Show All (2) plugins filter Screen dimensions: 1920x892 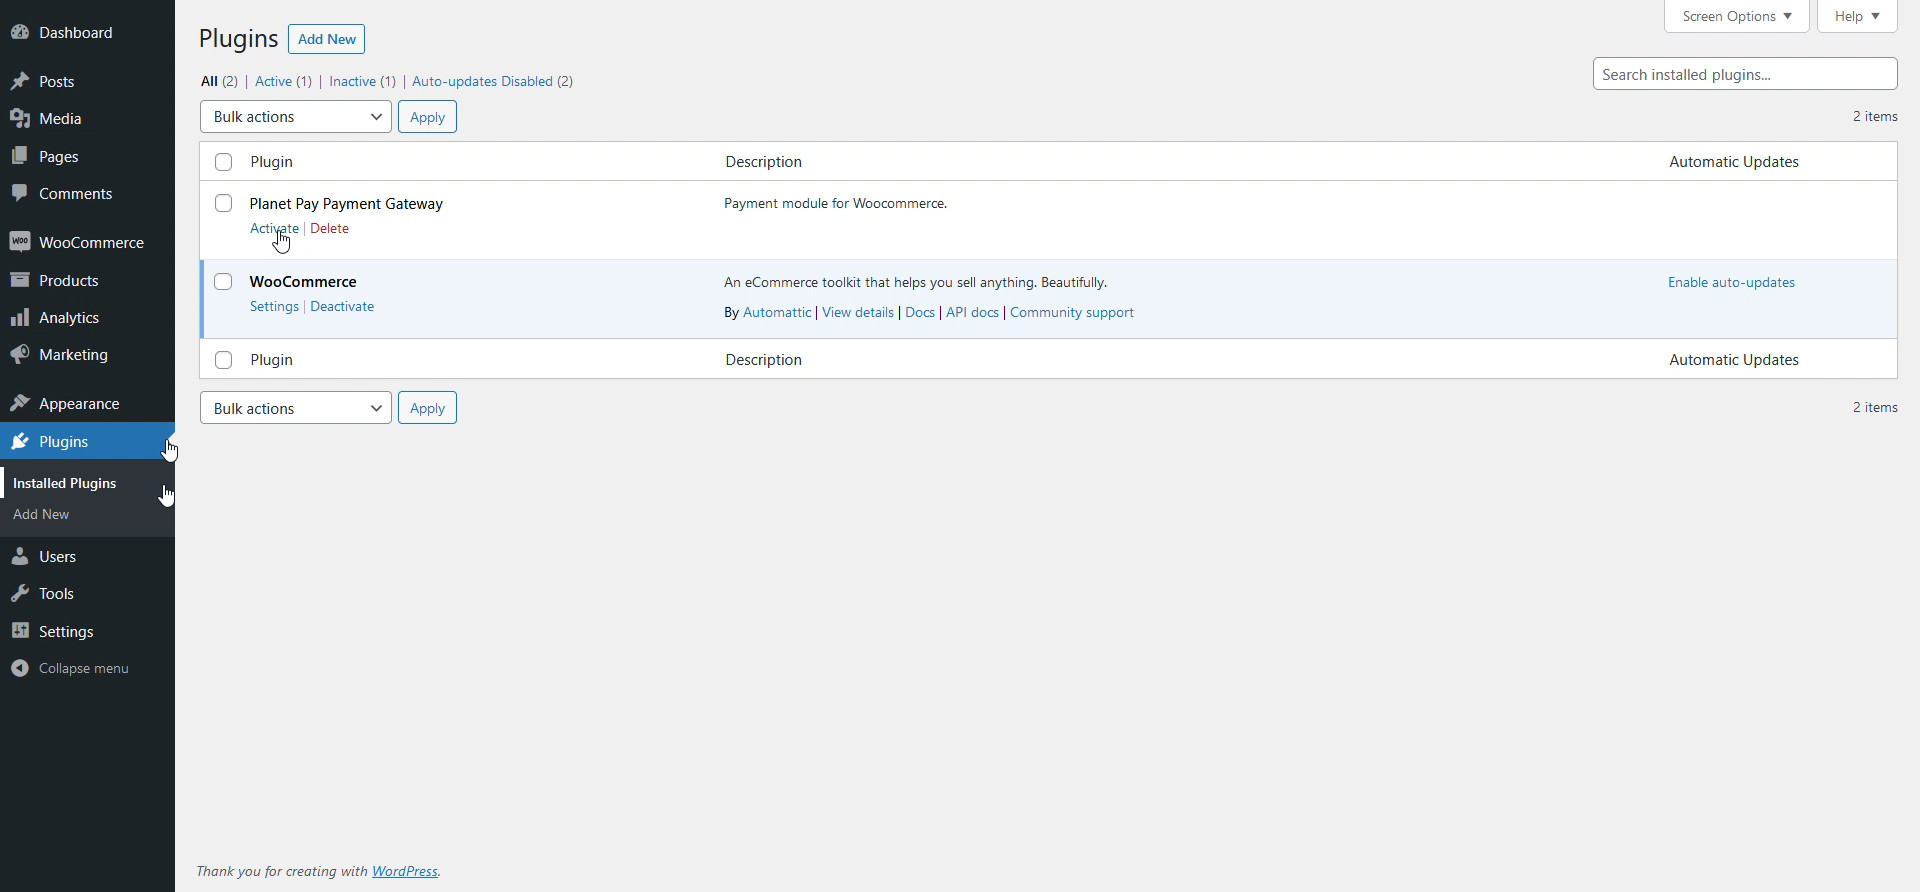219,81
